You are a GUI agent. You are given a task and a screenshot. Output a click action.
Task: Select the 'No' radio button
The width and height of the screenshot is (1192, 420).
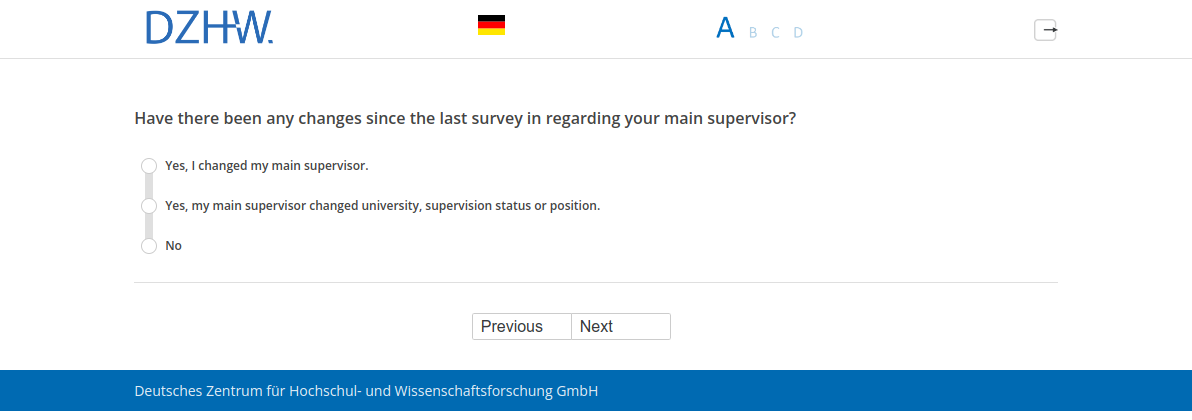tap(149, 246)
